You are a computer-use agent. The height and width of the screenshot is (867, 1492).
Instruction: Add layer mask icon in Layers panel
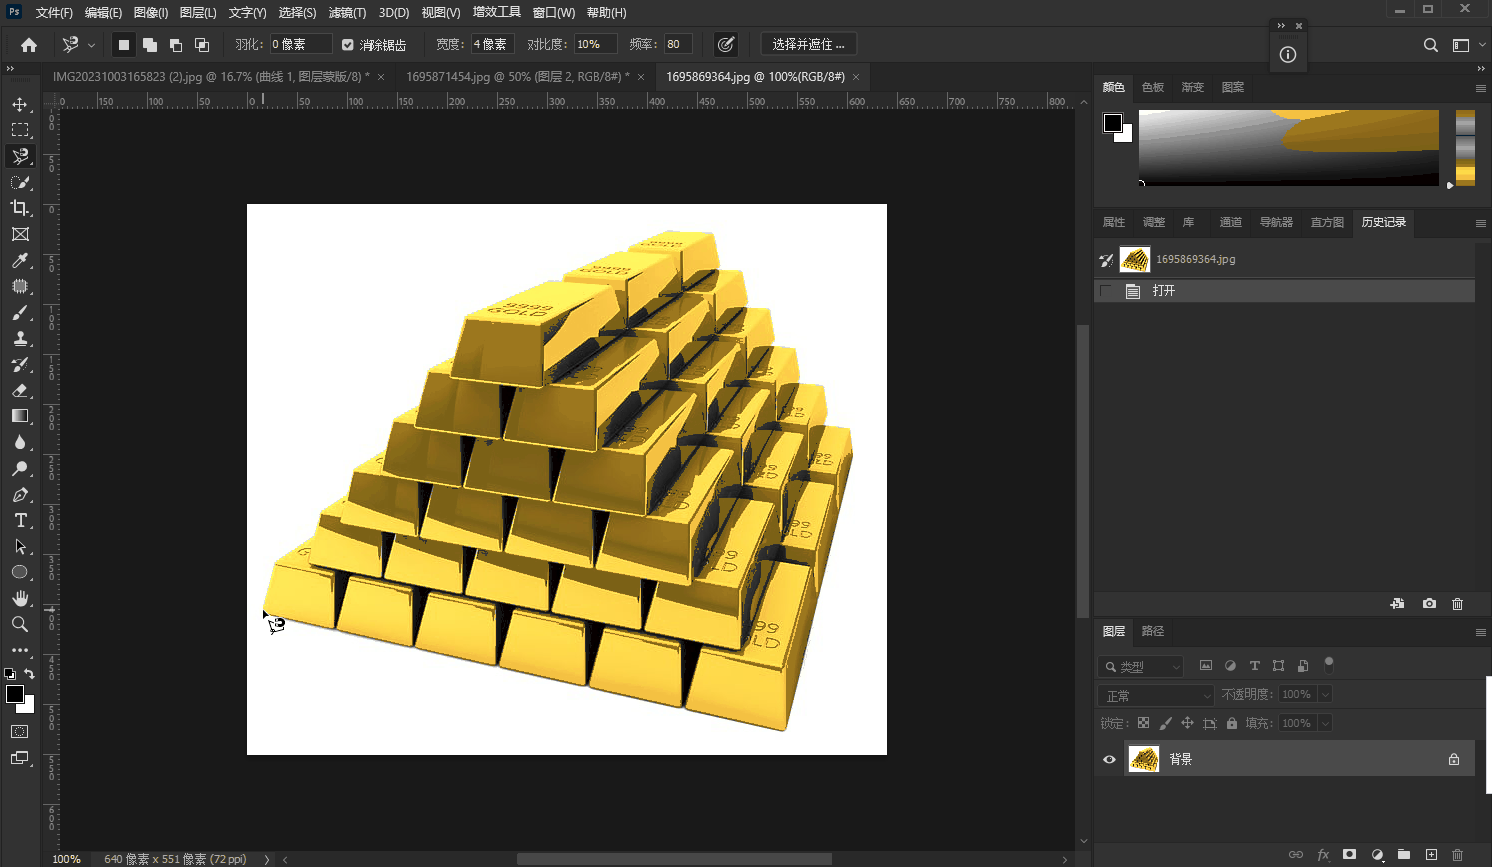tap(1349, 854)
